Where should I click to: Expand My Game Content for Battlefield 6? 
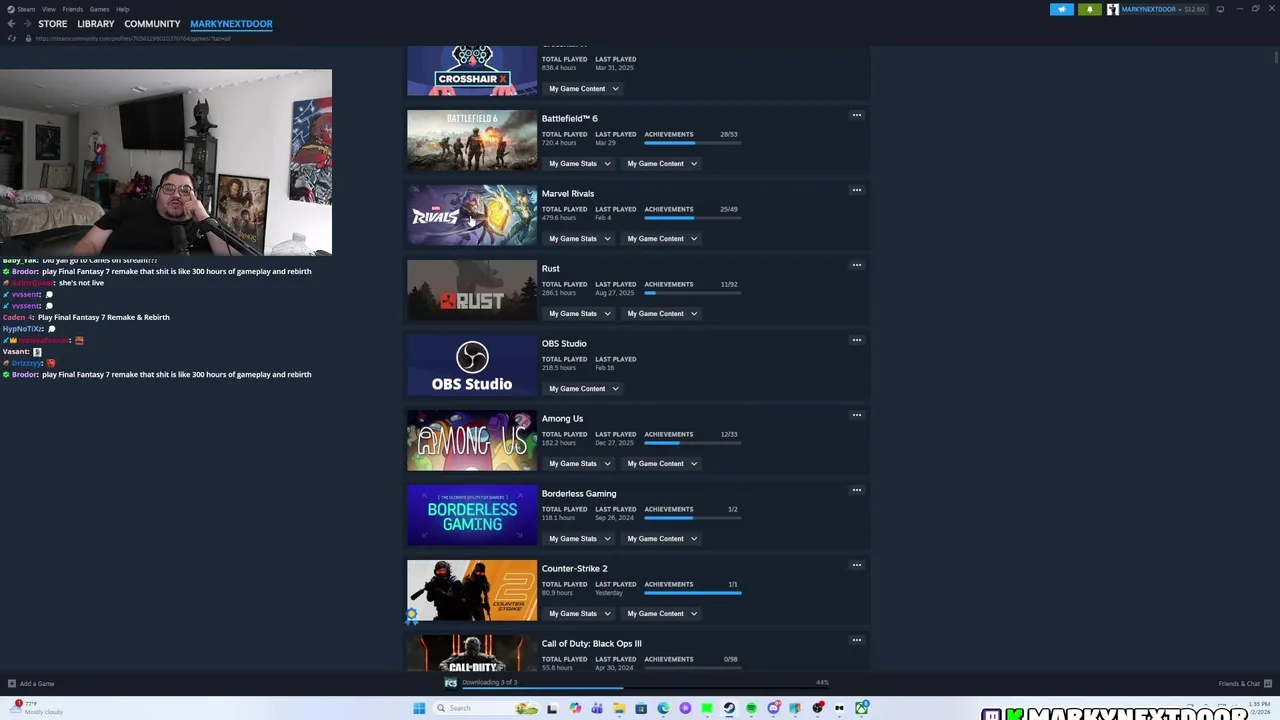point(662,164)
